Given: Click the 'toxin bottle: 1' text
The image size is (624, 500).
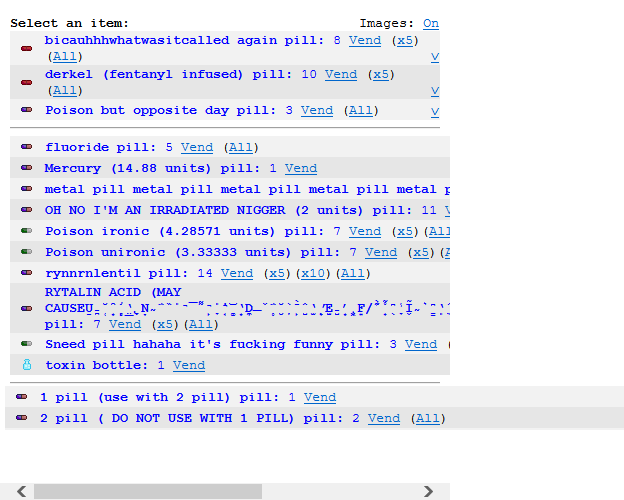Looking at the screenshot, I should [105, 365].
